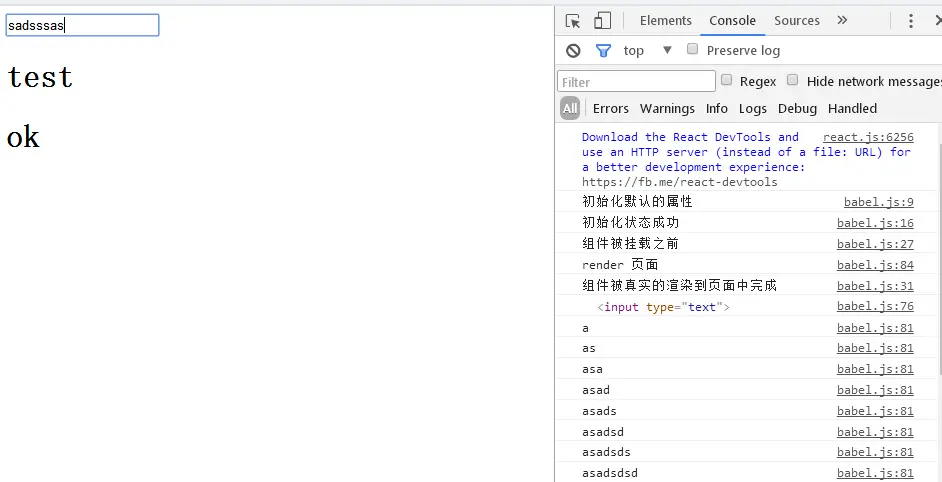Toggle the console filter funnel icon
The height and width of the screenshot is (482, 942).
pos(603,50)
